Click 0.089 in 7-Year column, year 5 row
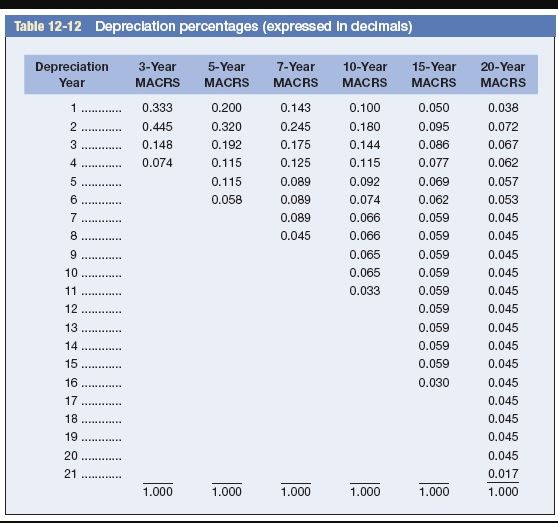Viewport: 558px width, 523px height. pyautogui.click(x=295, y=182)
